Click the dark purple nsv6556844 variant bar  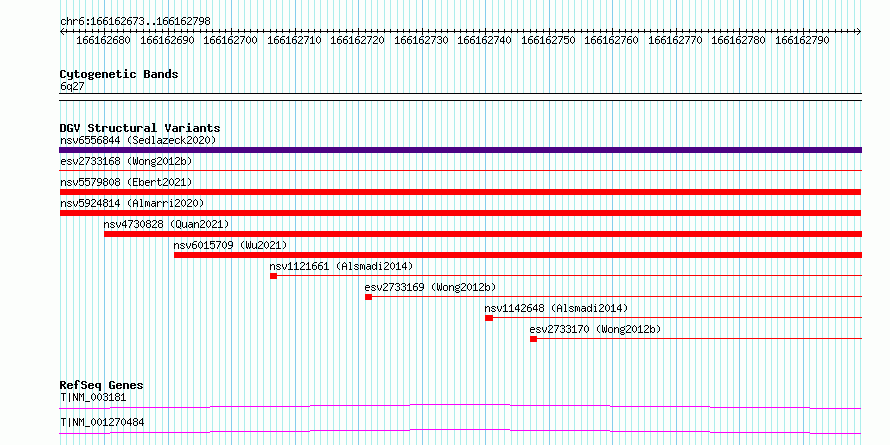tap(460, 150)
